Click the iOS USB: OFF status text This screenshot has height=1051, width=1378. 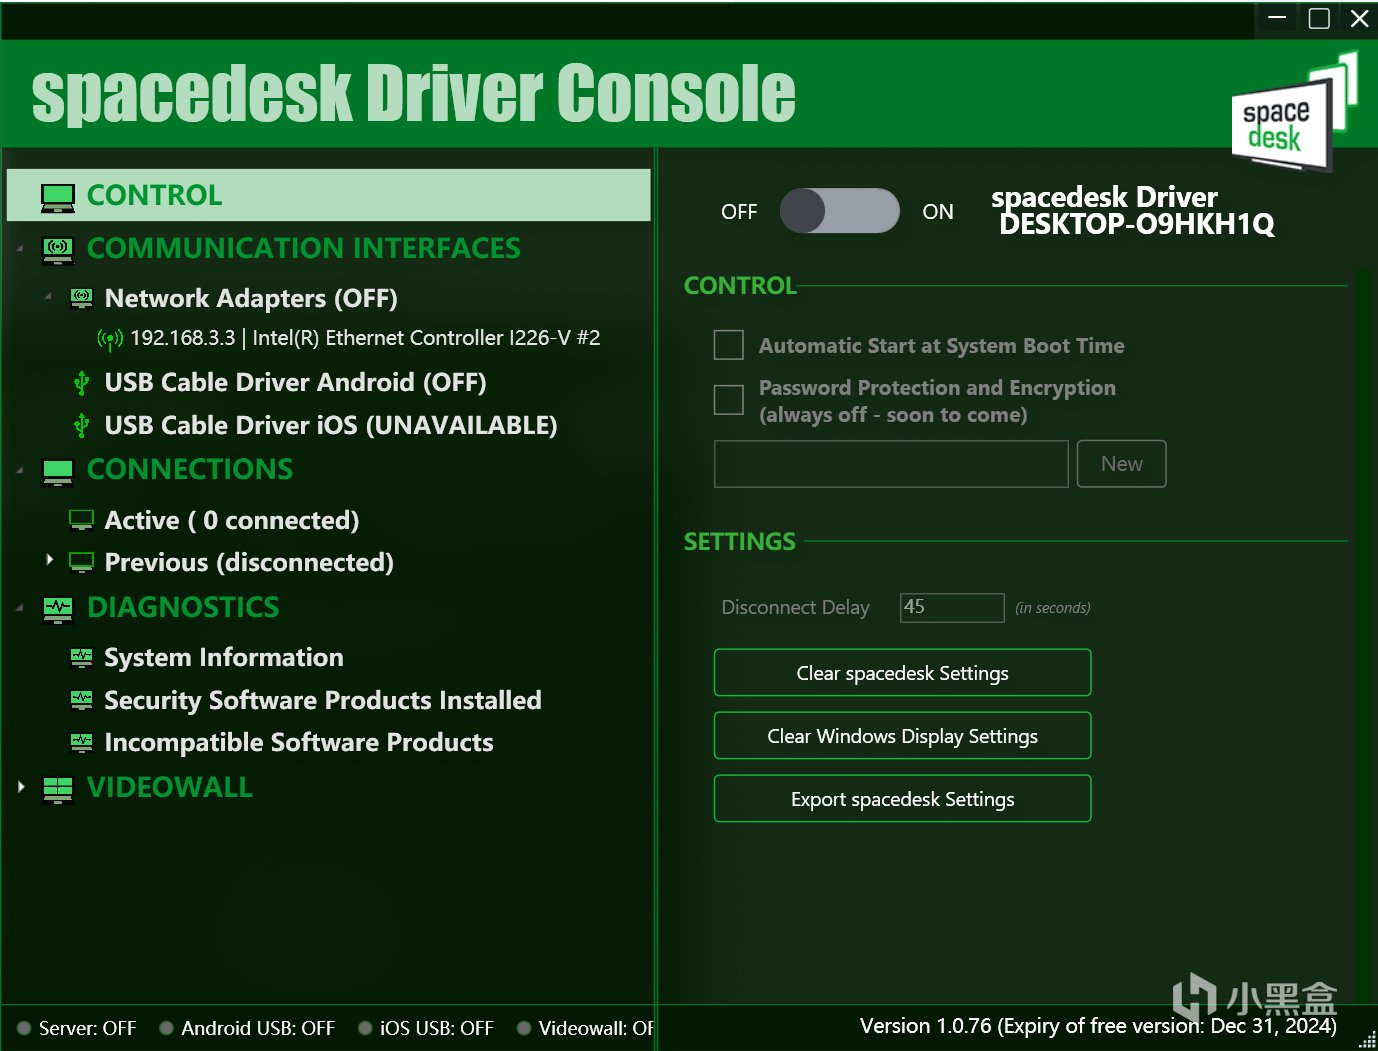[437, 1028]
